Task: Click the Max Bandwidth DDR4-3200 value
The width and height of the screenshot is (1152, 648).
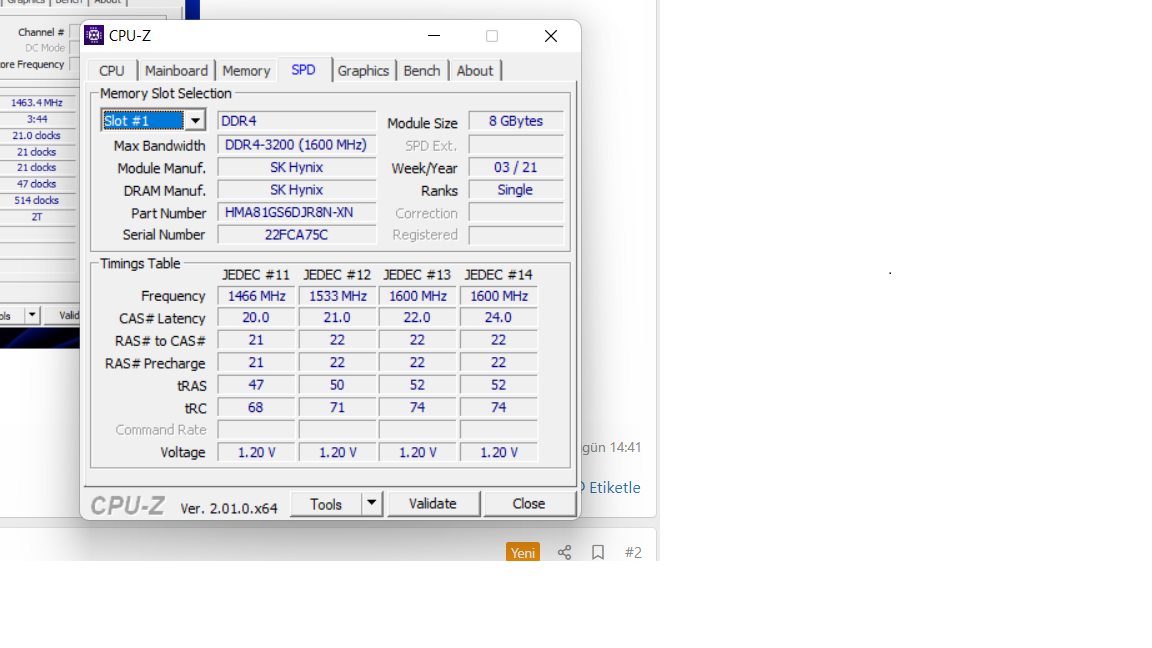Action: [x=297, y=145]
